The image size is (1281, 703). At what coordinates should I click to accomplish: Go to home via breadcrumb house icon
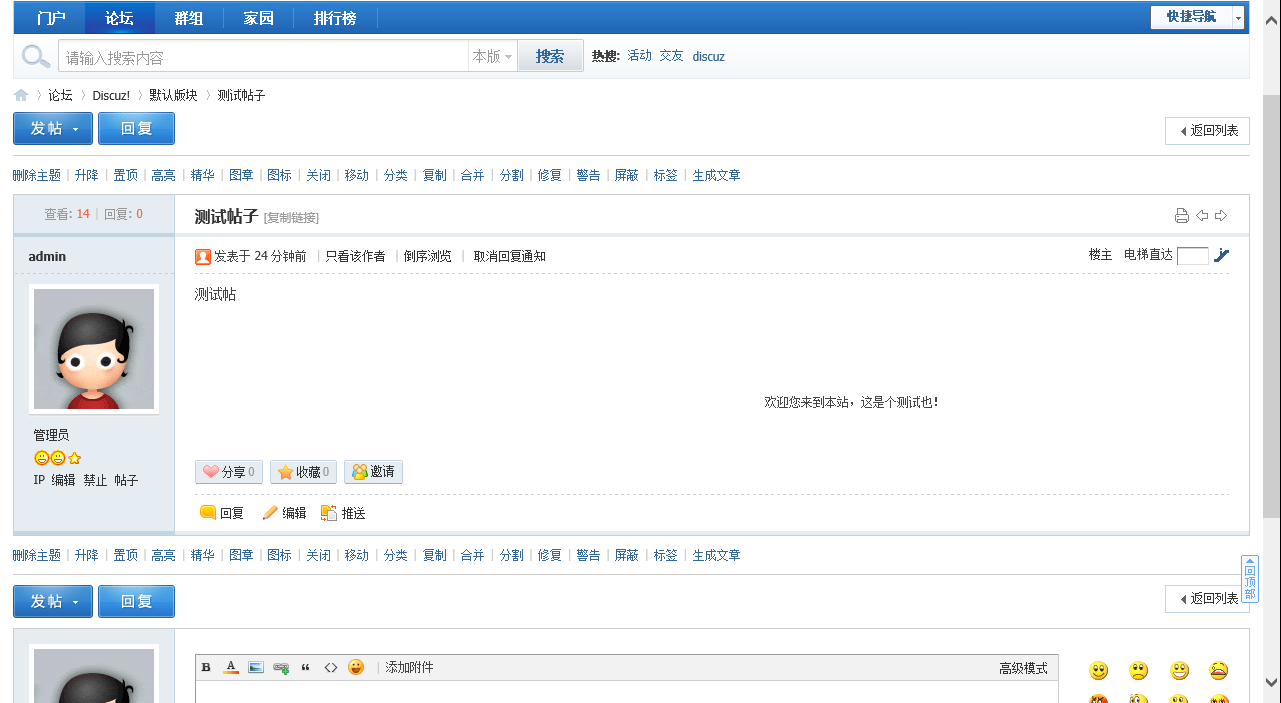(x=21, y=95)
